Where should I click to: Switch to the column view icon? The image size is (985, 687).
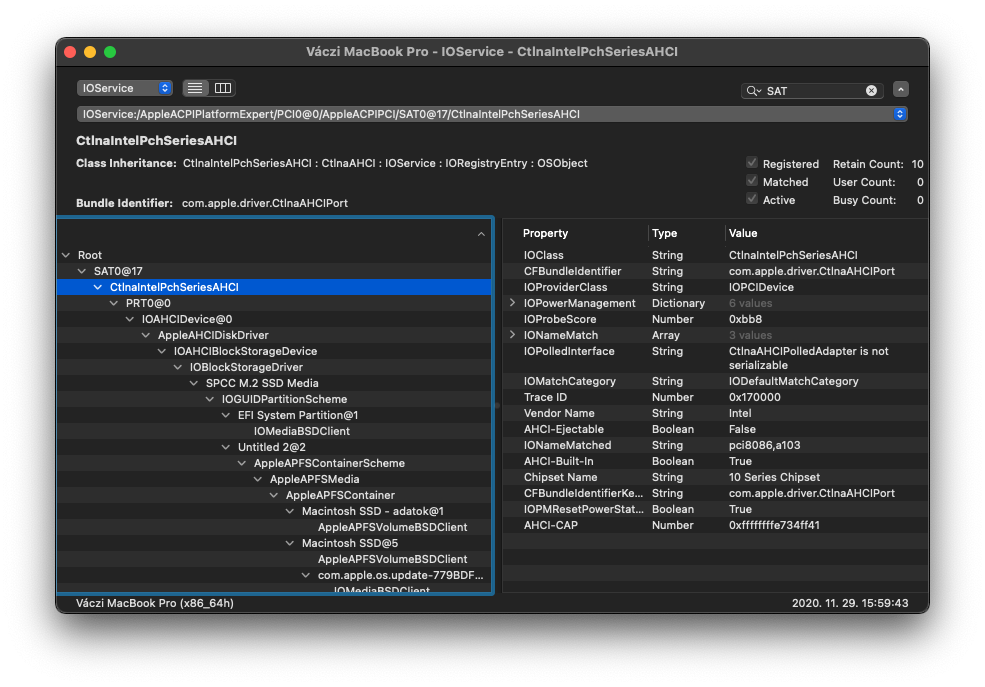coord(223,88)
